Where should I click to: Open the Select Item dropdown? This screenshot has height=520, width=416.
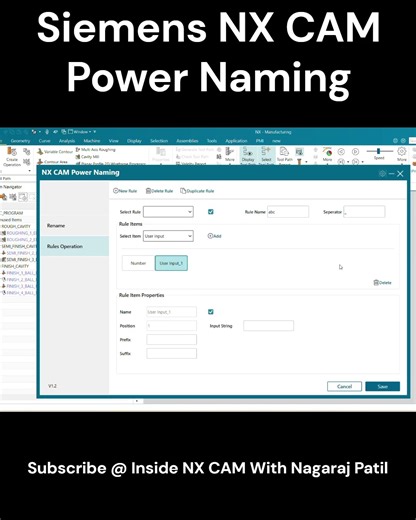[x=168, y=236]
